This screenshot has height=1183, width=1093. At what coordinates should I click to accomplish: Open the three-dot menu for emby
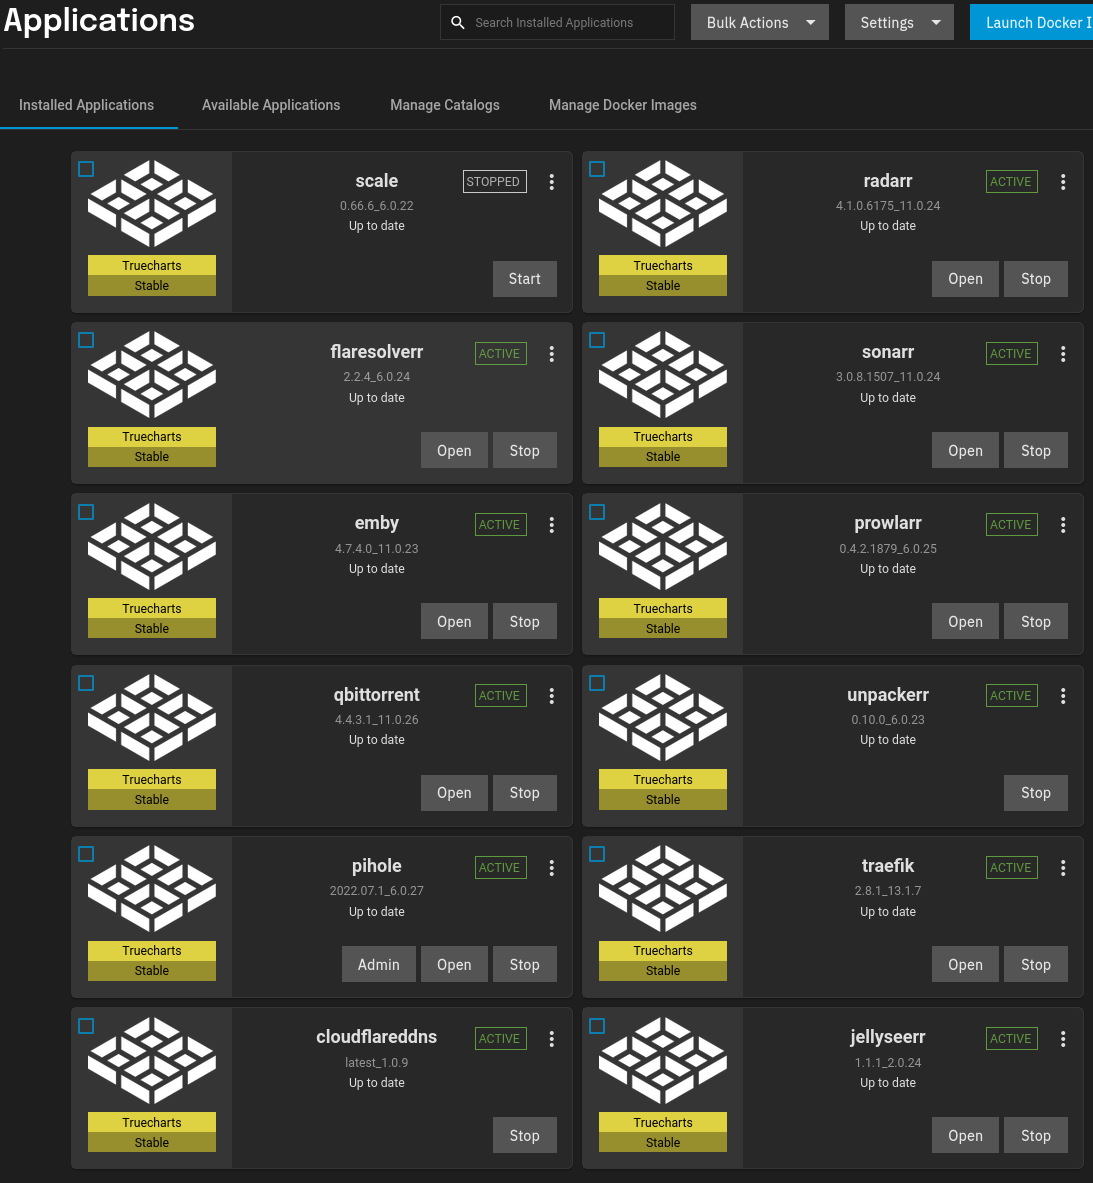tap(551, 525)
